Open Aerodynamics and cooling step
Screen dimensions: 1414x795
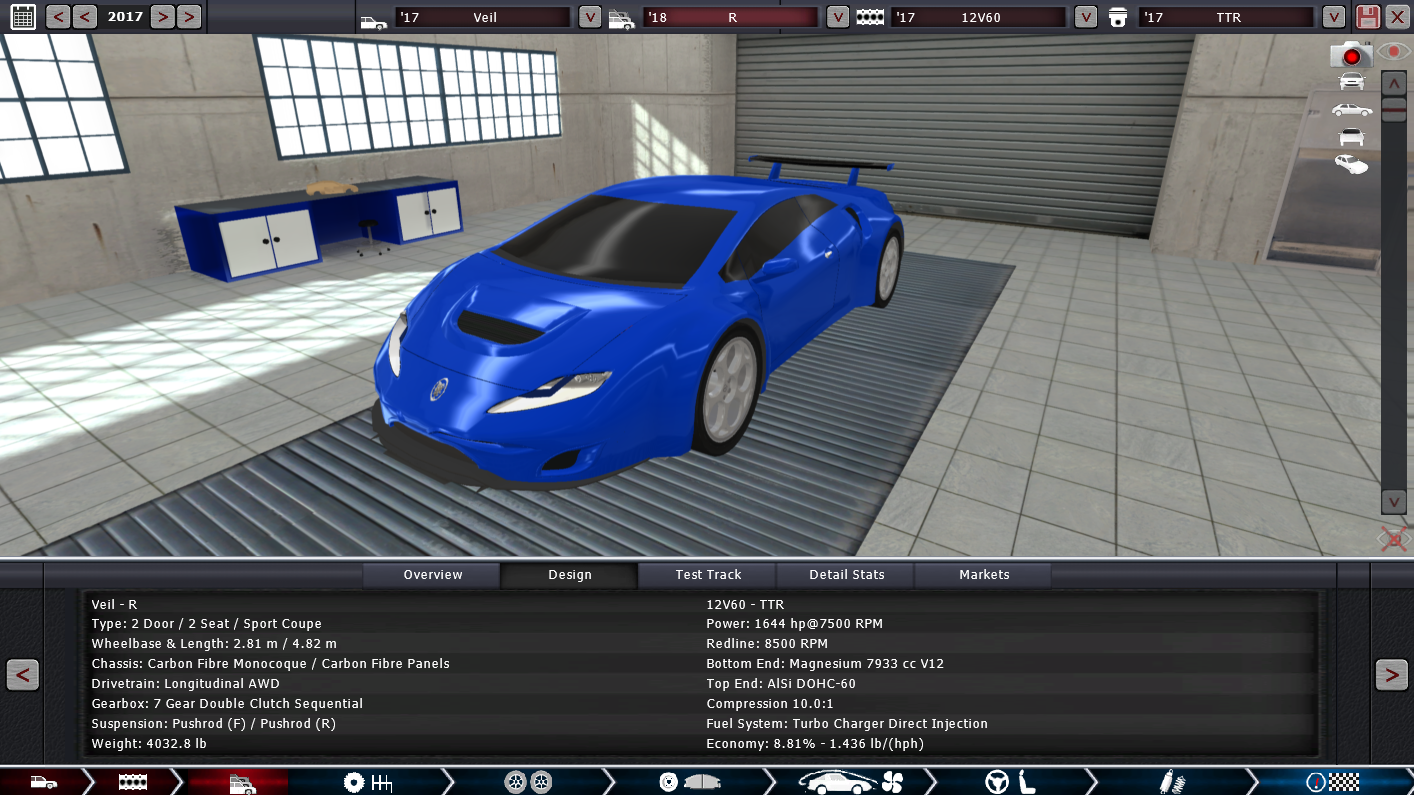coord(851,782)
